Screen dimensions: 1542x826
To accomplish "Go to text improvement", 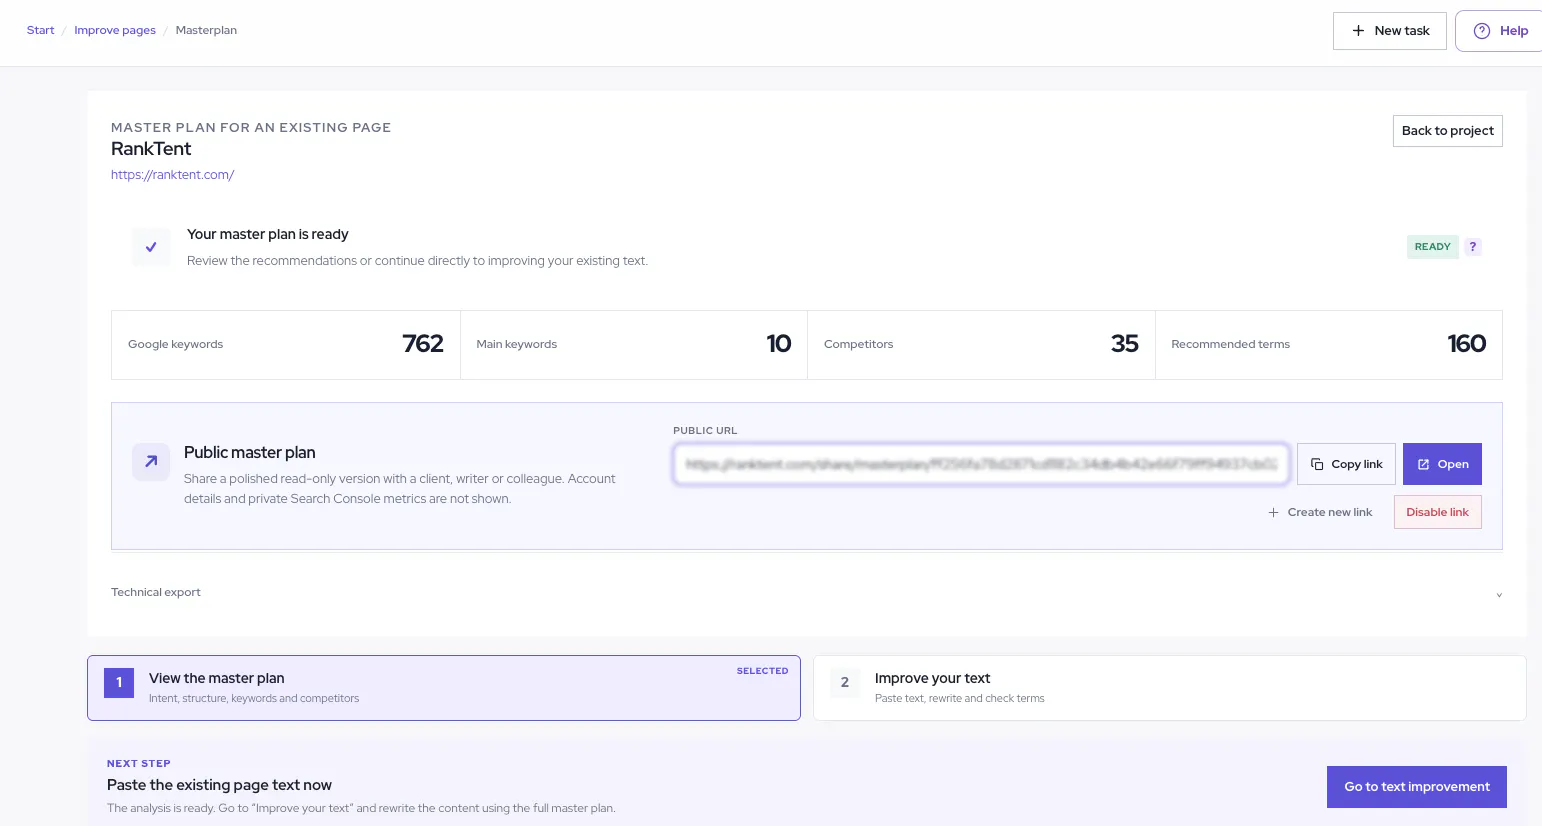I will [1416, 787].
